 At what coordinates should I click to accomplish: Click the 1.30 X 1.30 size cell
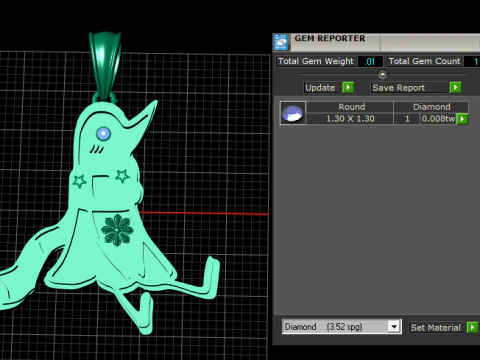point(350,119)
